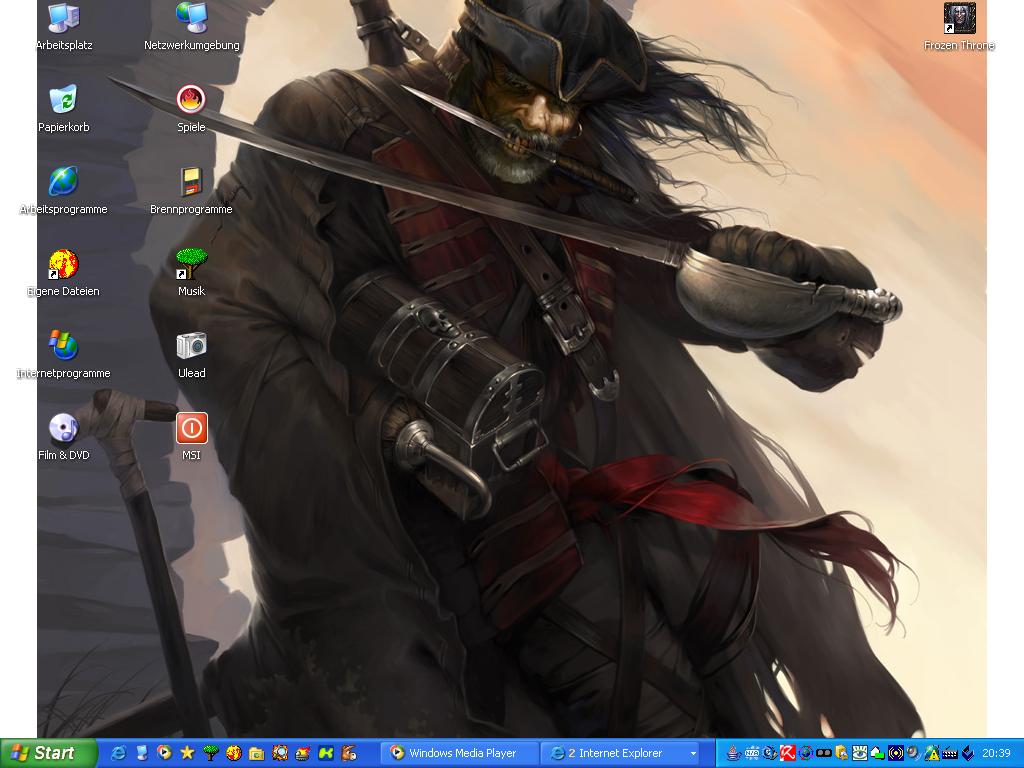
Task: Click the taskbar clock showing 20:39
Action: click(996, 753)
